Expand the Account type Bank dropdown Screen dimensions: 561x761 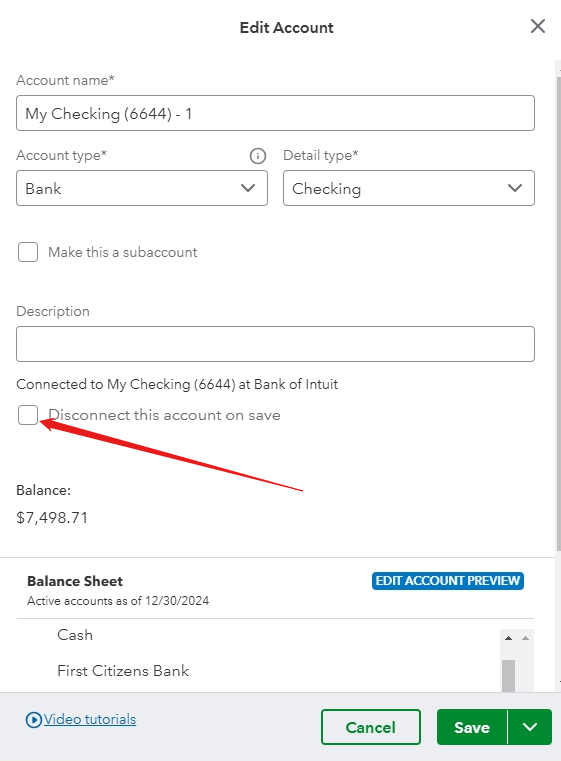pyautogui.click(x=142, y=188)
